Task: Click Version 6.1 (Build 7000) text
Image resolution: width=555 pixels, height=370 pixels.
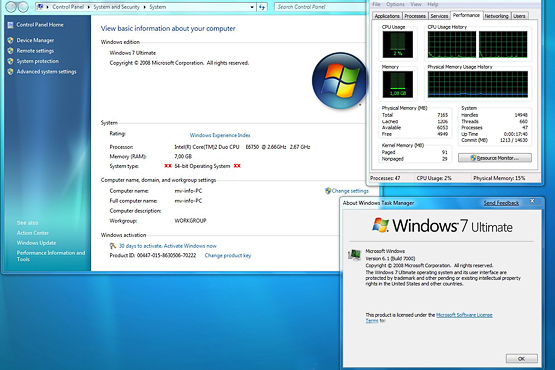Action: [x=390, y=258]
